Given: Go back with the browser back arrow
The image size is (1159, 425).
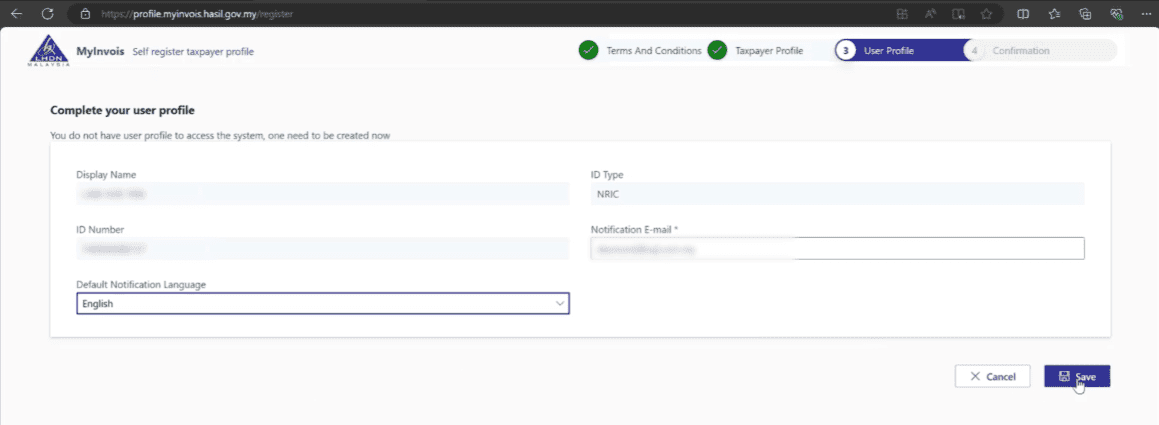Looking at the screenshot, I should pyautogui.click(x=17, y=13).
